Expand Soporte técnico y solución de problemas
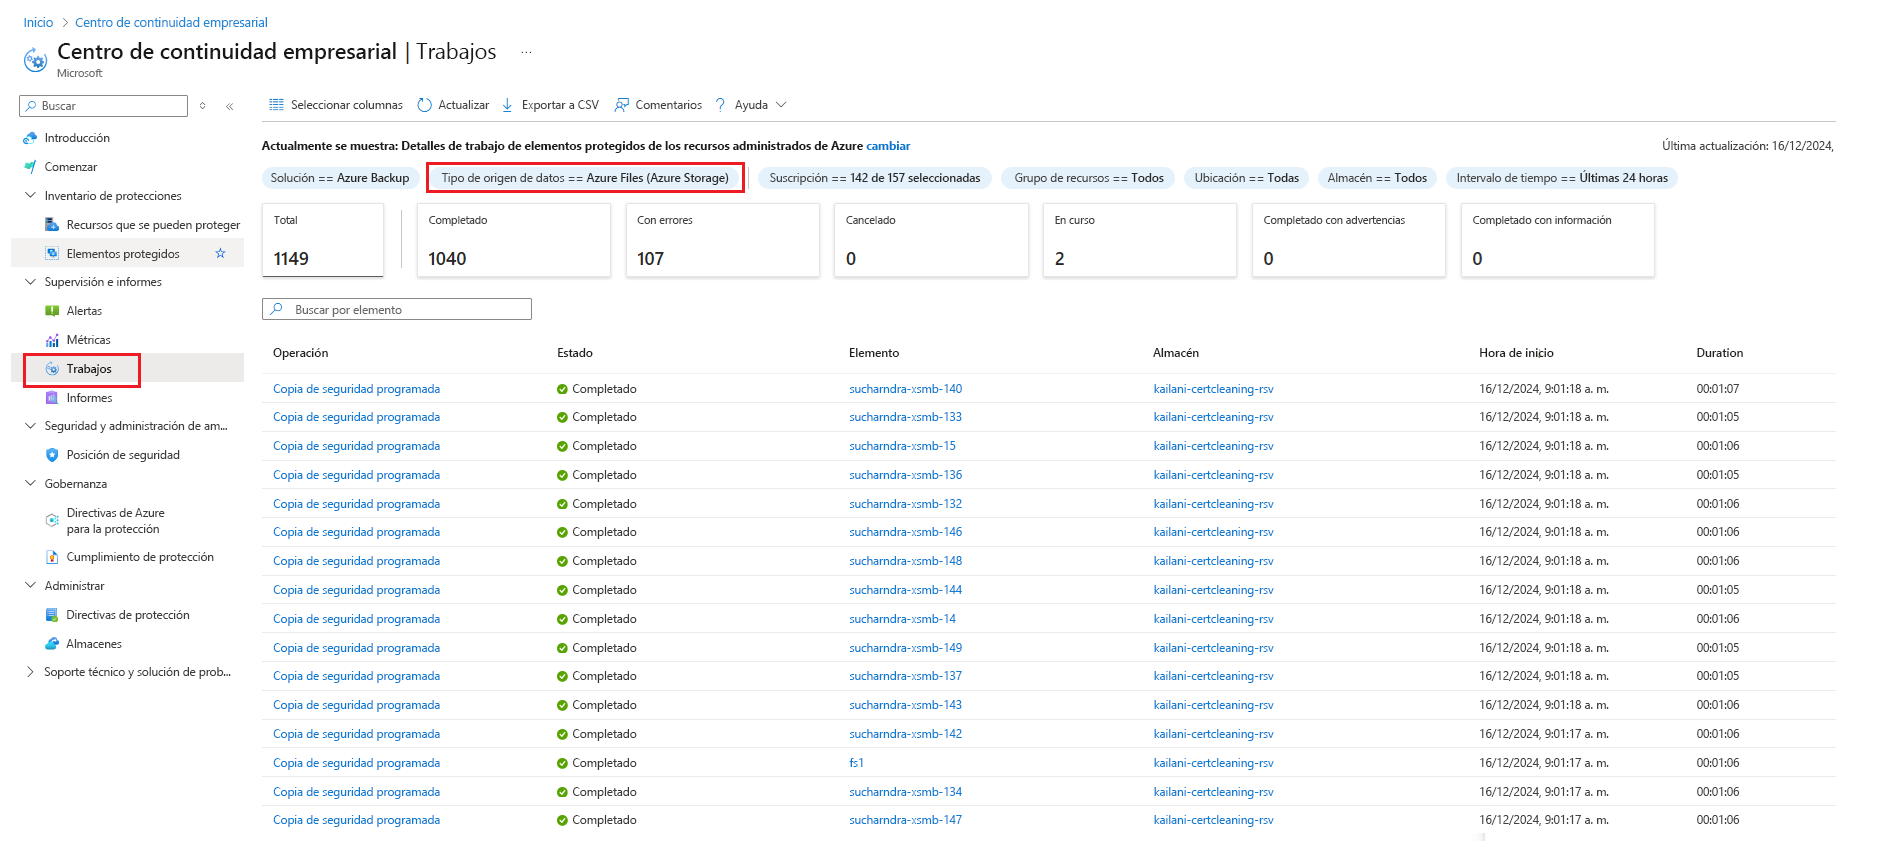The image size is (1880, 843). (30, 672)
